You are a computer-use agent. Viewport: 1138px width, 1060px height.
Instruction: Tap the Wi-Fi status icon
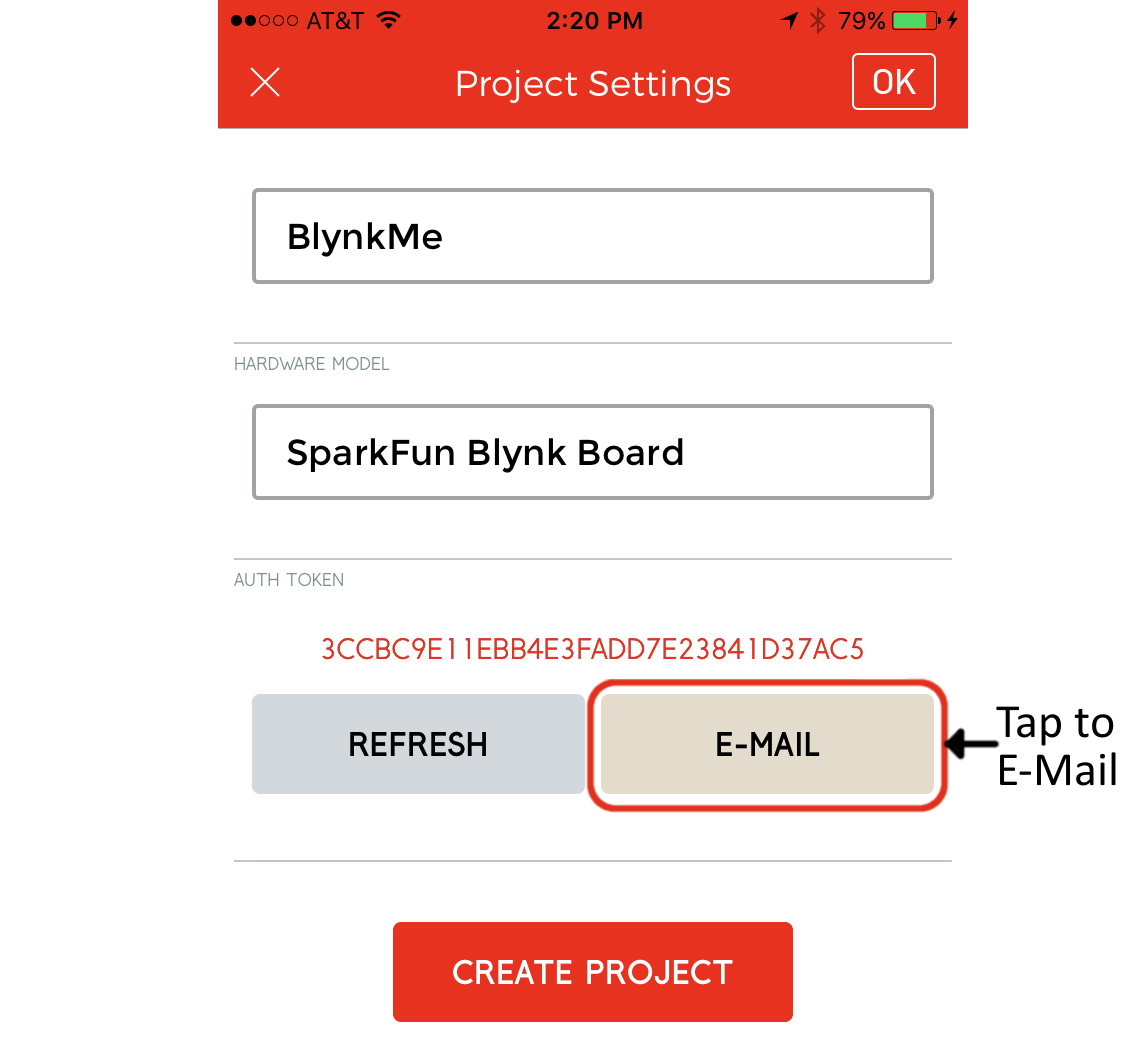point(389,20)
